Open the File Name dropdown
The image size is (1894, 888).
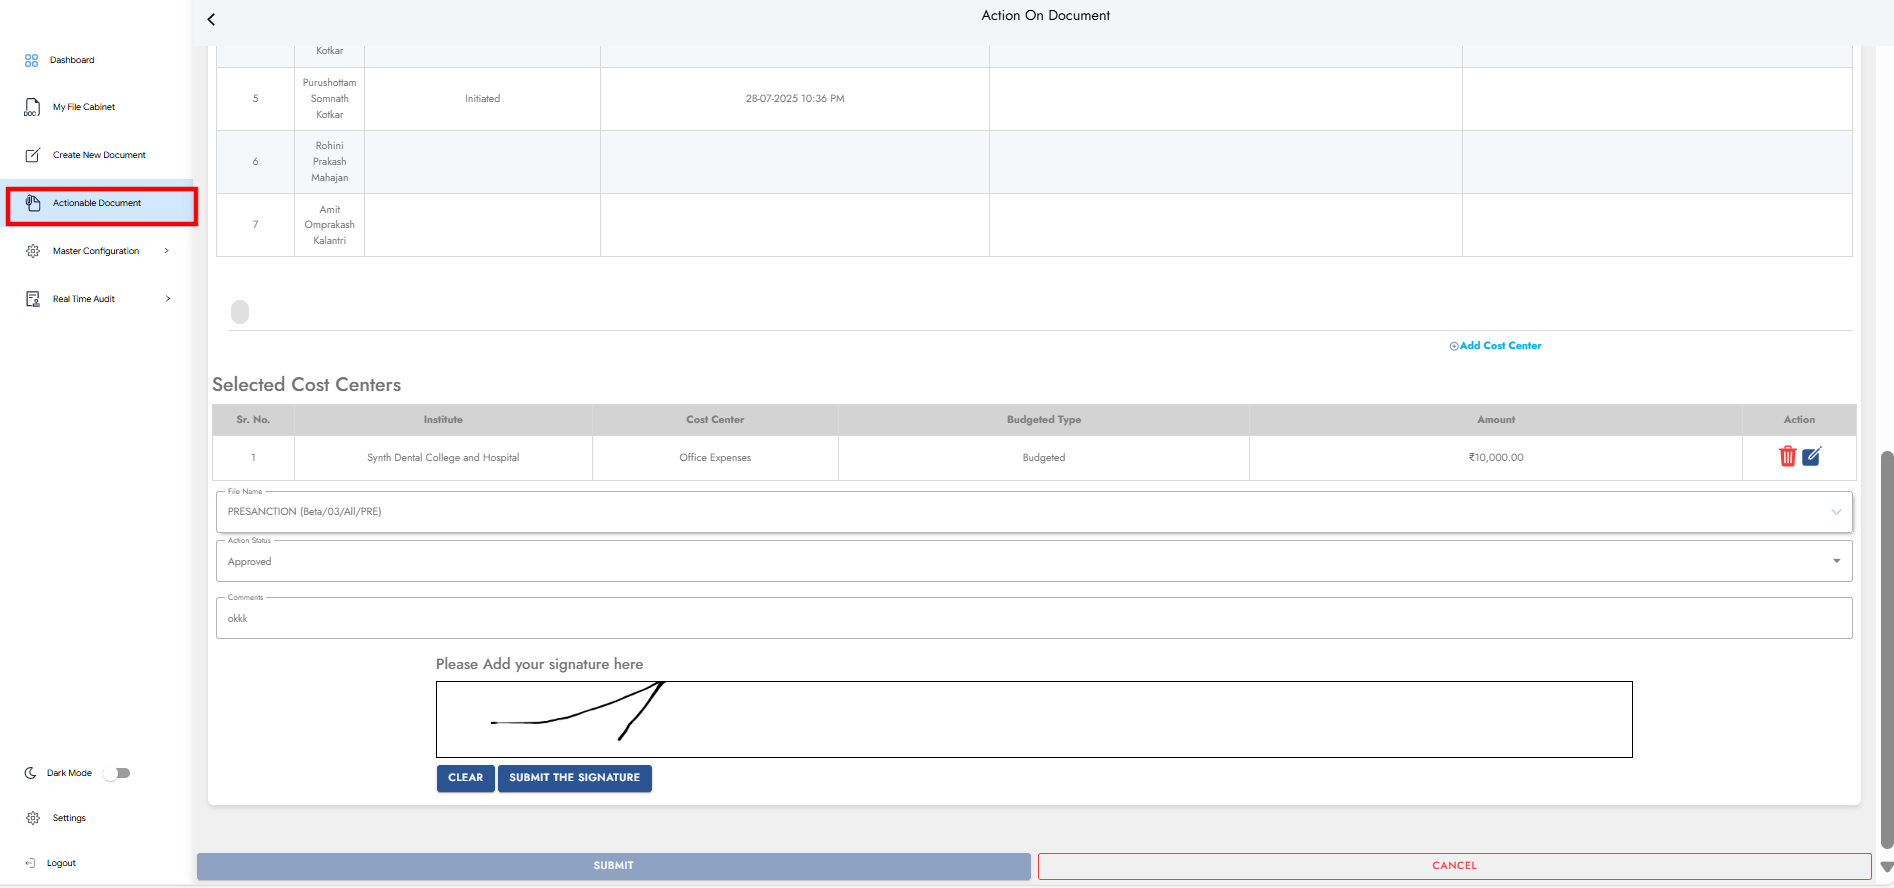point(1835,512)
